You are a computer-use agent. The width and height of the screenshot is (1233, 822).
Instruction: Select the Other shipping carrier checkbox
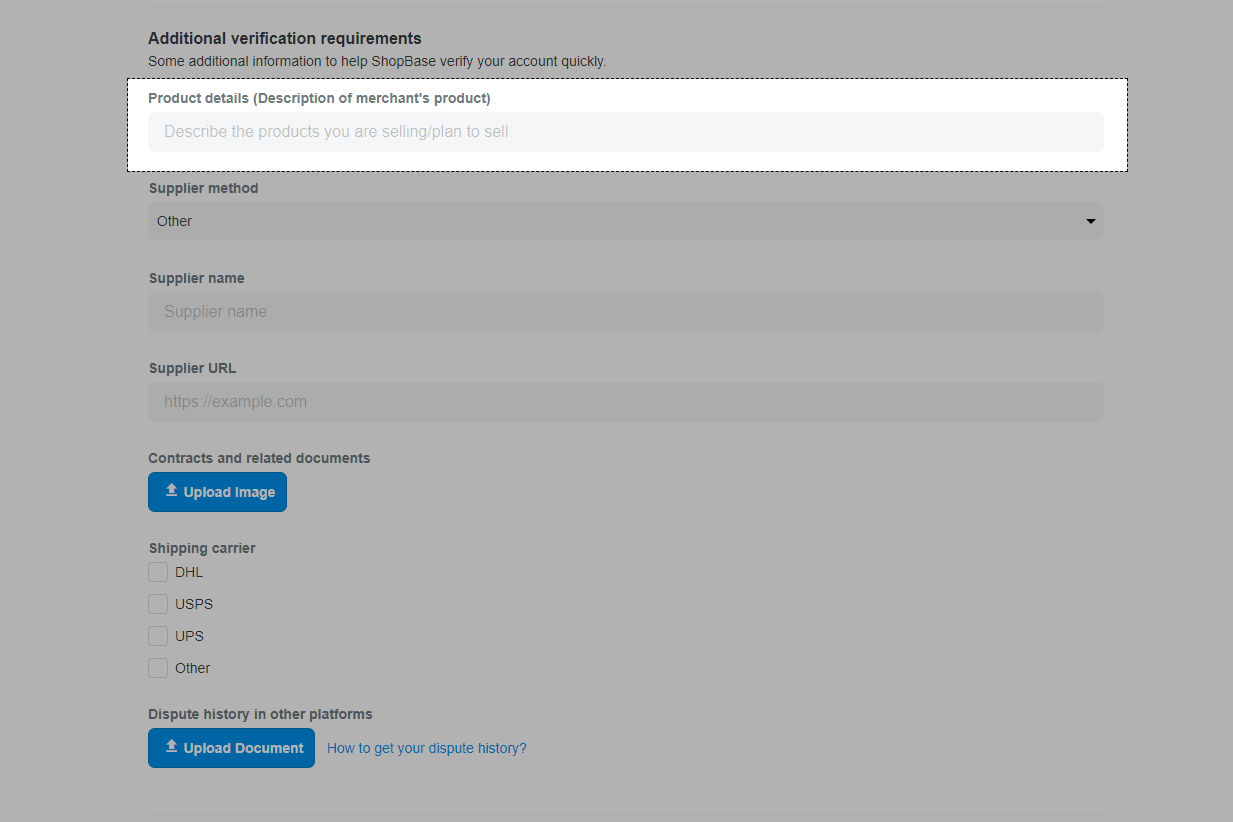(x=158, y=668)
